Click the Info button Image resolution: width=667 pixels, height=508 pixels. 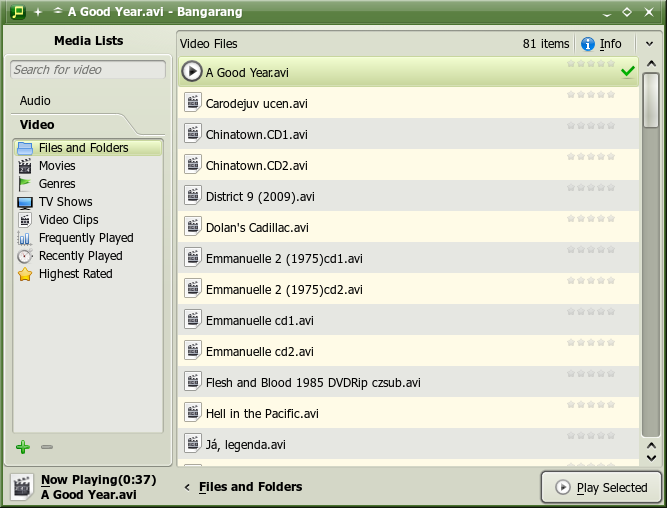601,44
